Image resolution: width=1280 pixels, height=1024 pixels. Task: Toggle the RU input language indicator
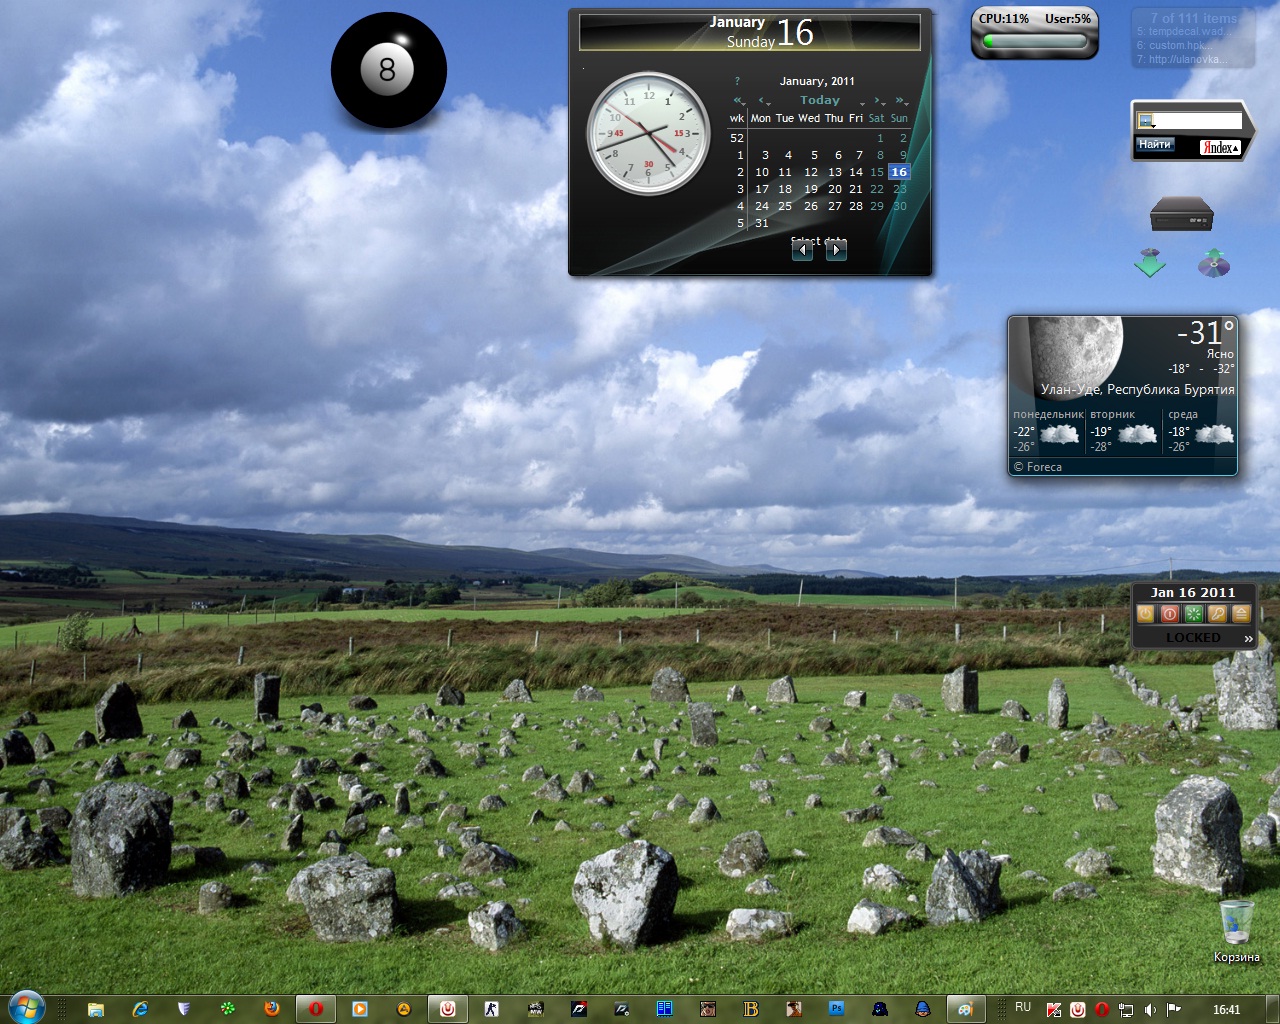pyautogui.click(x=1022, y=1007)
